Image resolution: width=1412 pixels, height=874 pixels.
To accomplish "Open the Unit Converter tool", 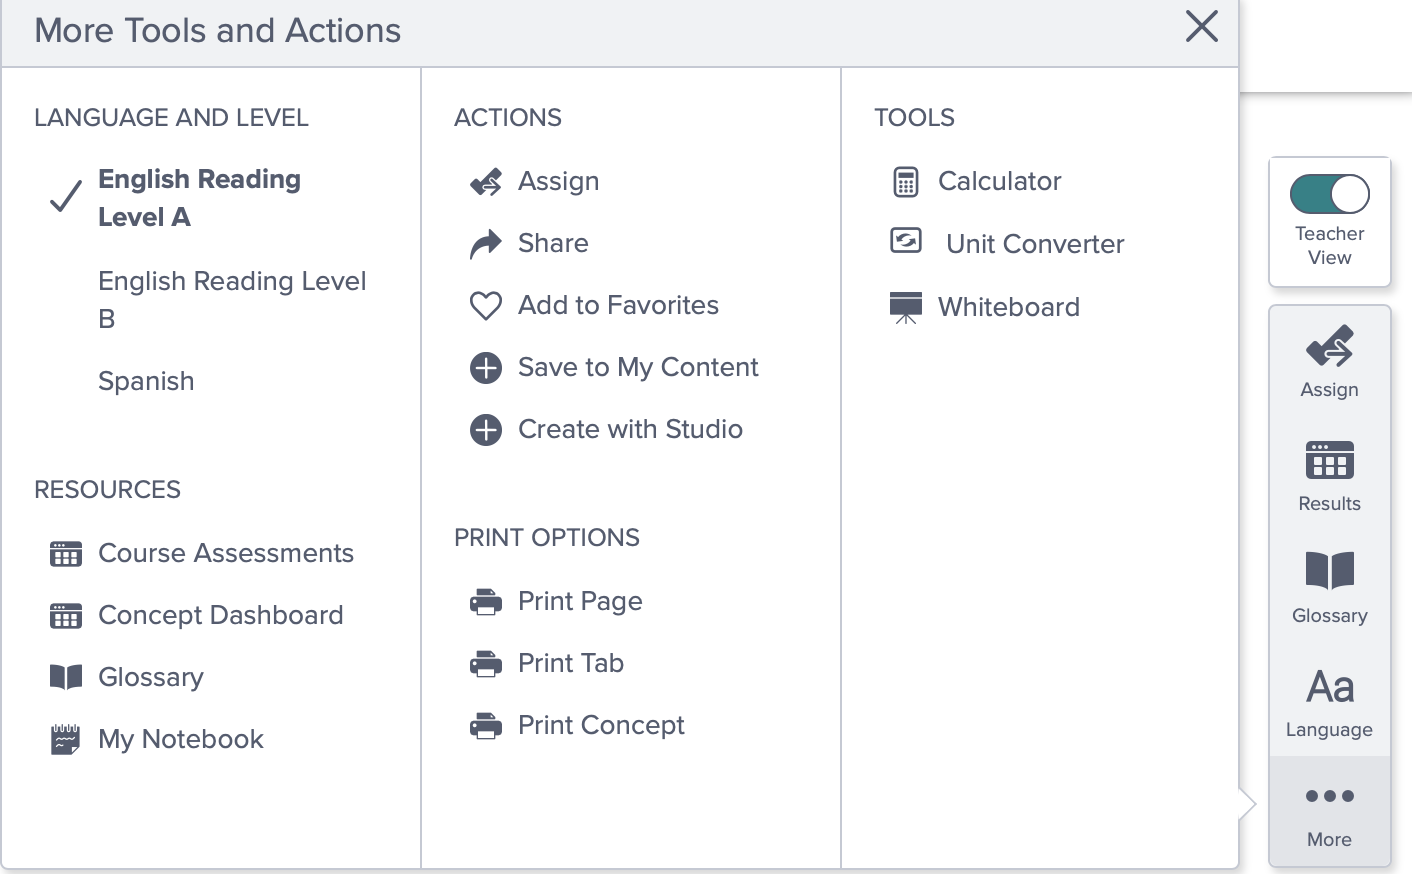I will tap(1006, 243).
